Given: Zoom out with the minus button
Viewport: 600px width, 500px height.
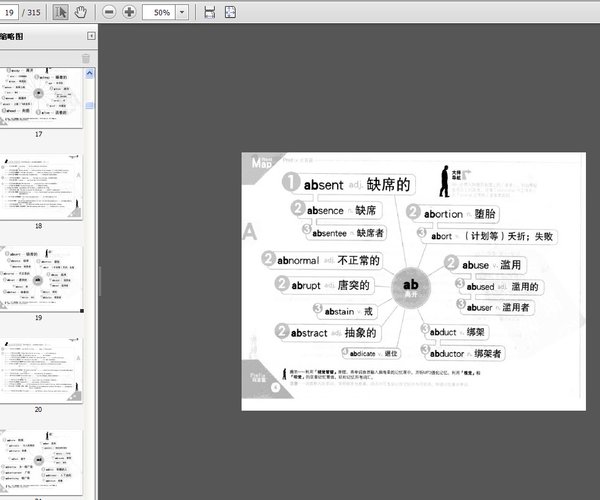Looking at the screenshot, I should (x=109, y=13).
